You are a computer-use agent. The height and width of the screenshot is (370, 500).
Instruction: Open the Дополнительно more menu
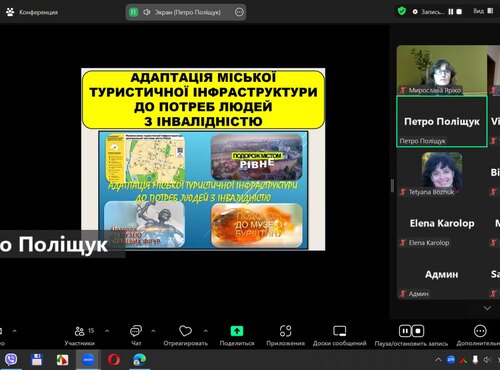pyautogui.click(x=480, y=336)
